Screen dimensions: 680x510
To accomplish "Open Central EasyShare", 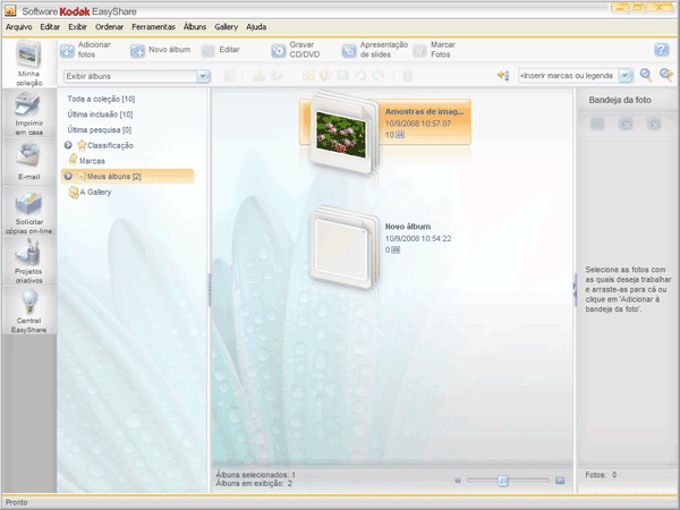I will [x=29, y=311].
